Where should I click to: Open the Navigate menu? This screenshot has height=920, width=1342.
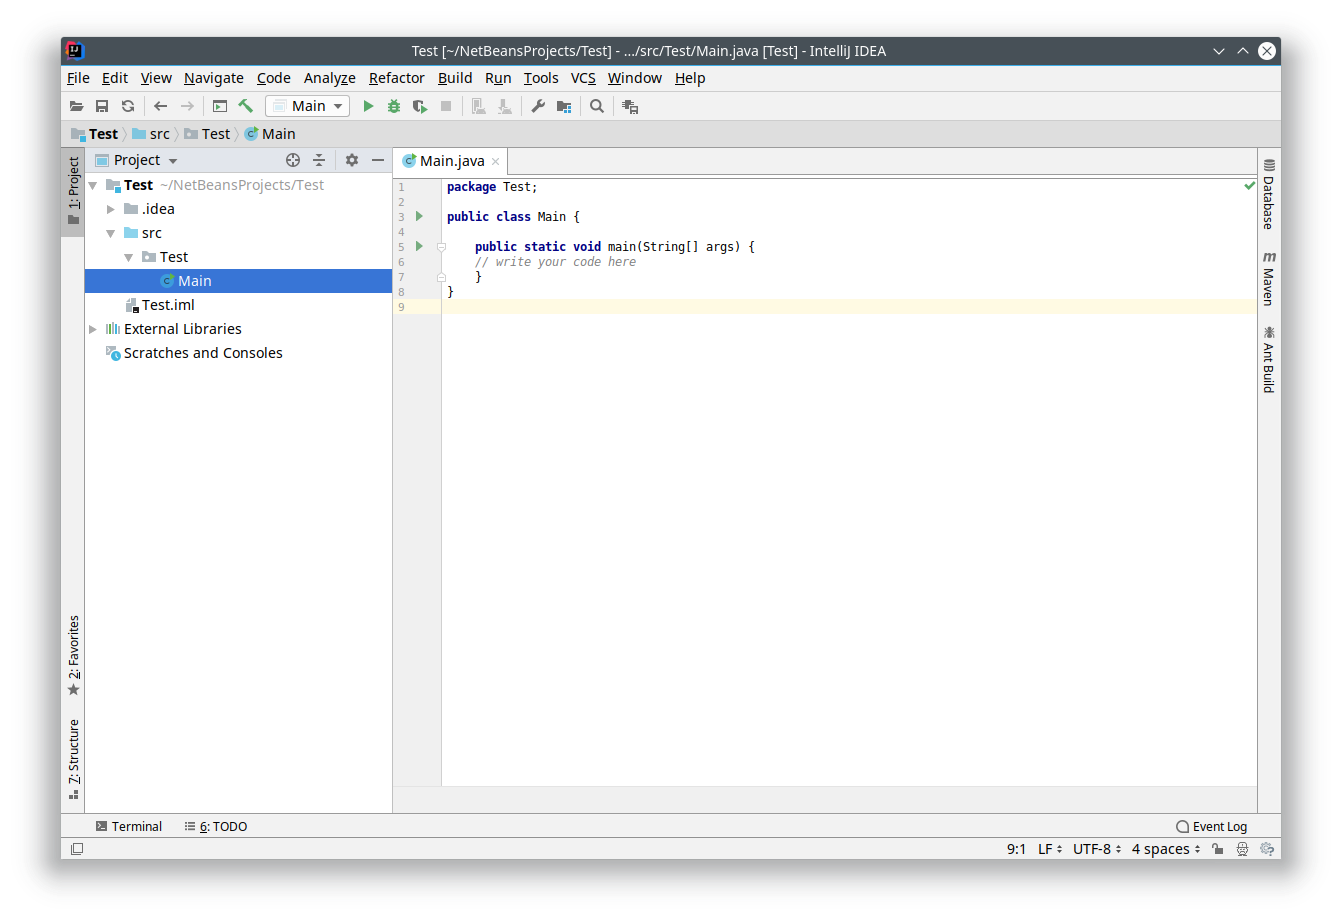[x=214, y=78]
